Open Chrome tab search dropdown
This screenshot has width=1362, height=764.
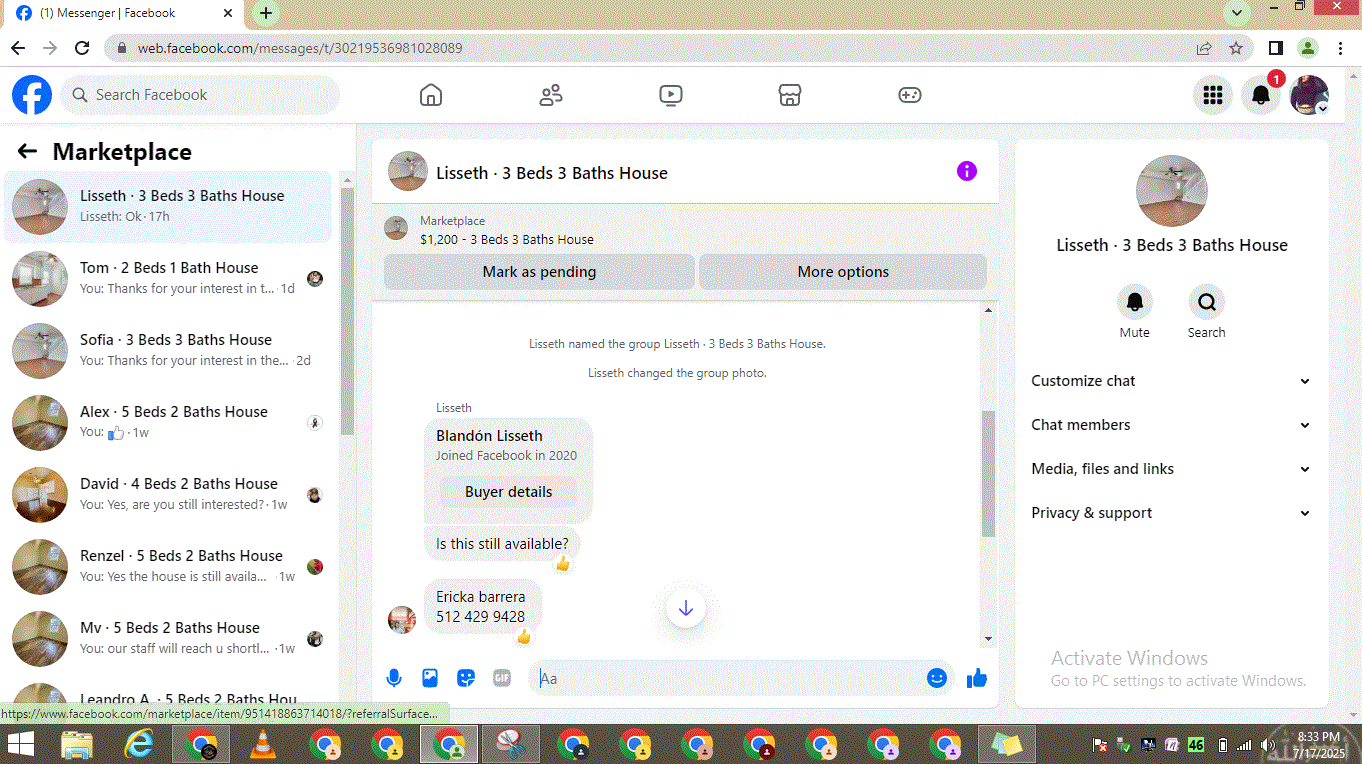[x=1238, y=14]
